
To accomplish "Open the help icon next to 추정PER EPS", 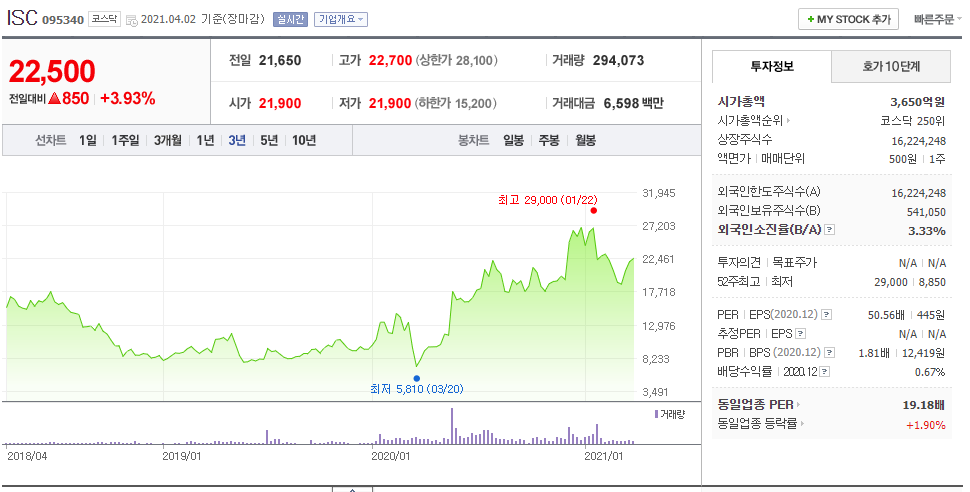I will point(800,334).
